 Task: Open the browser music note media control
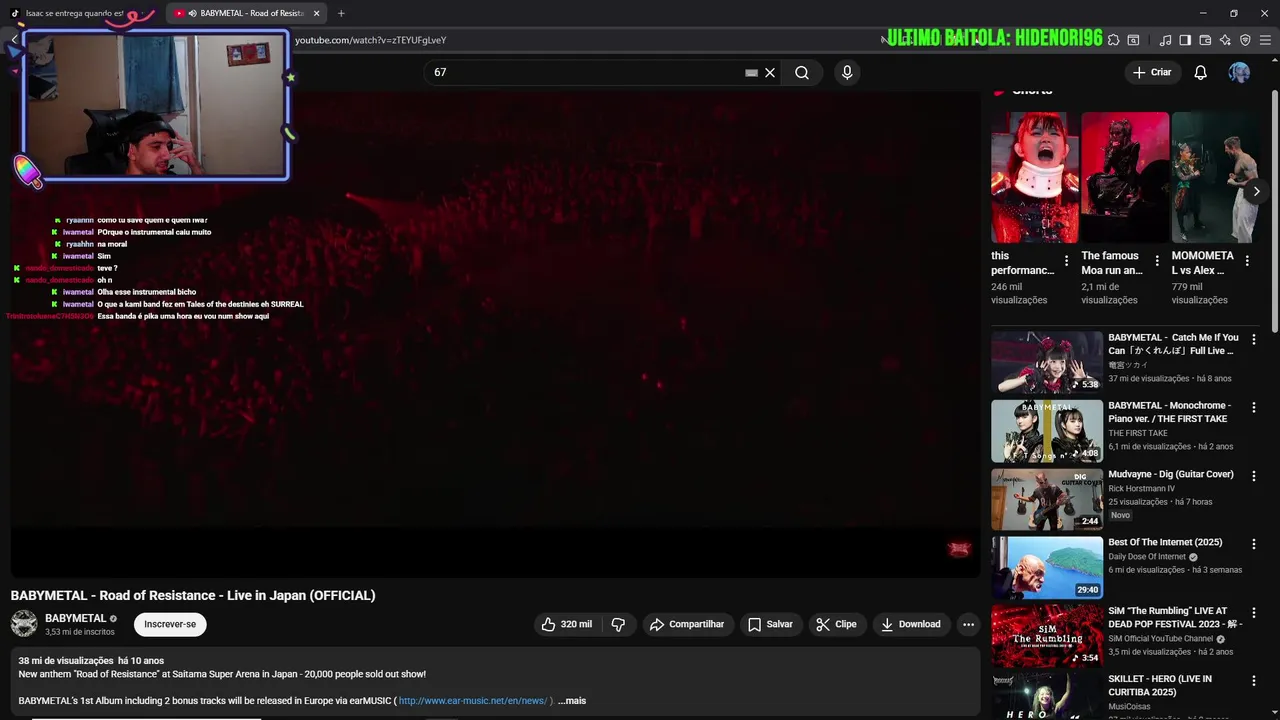(x=1165, y=40)
